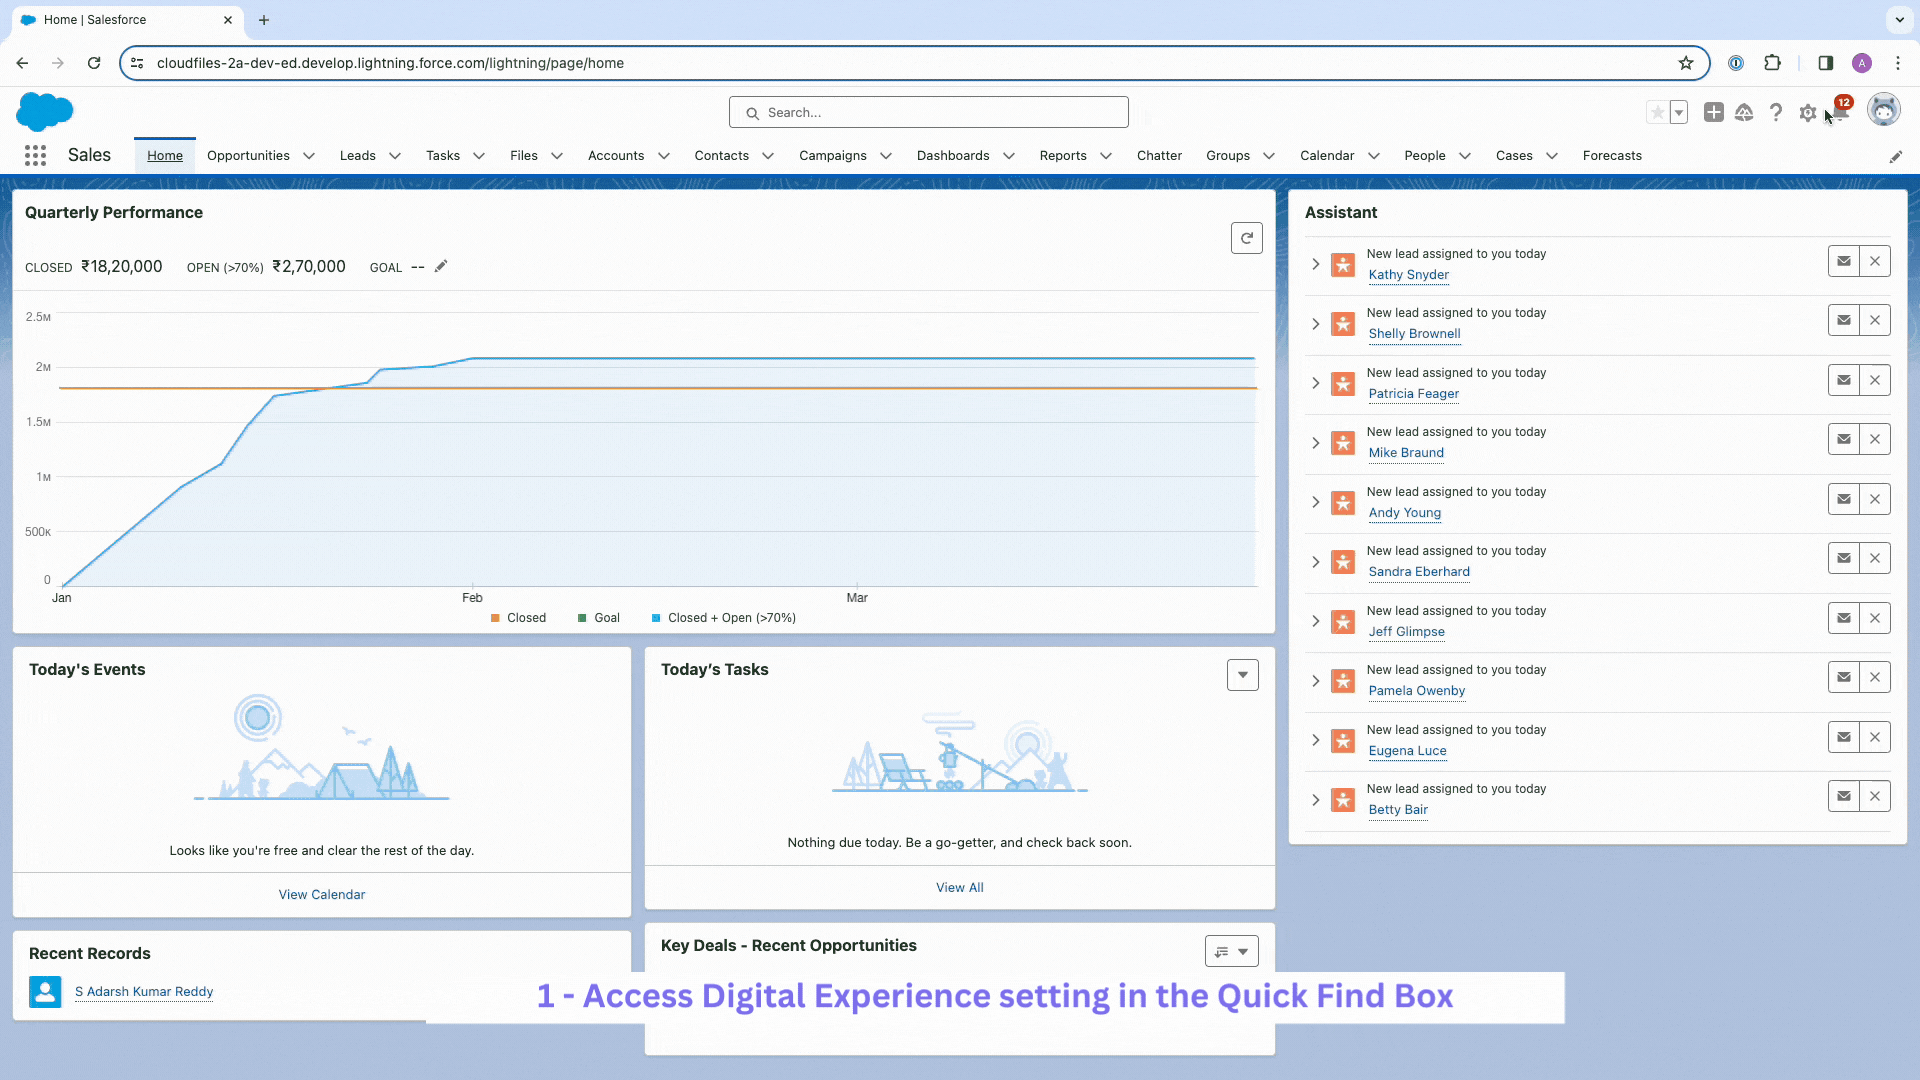Reload the page in browser

point(94,63)
